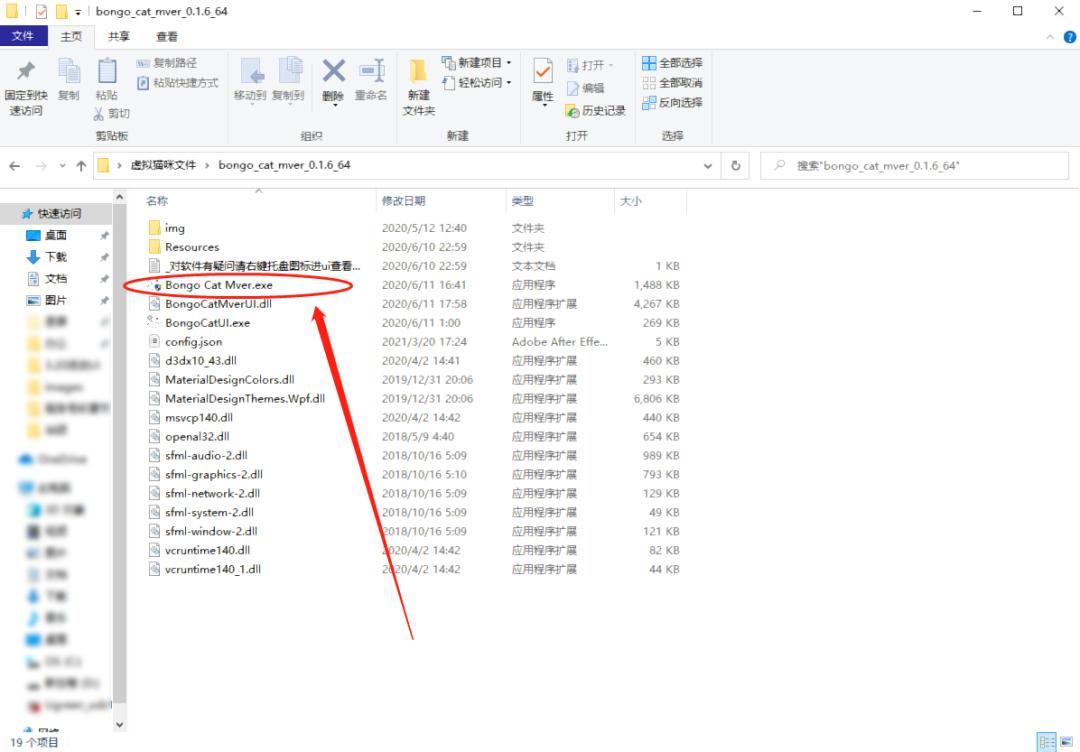Click the Move to icon

(250, 72)
